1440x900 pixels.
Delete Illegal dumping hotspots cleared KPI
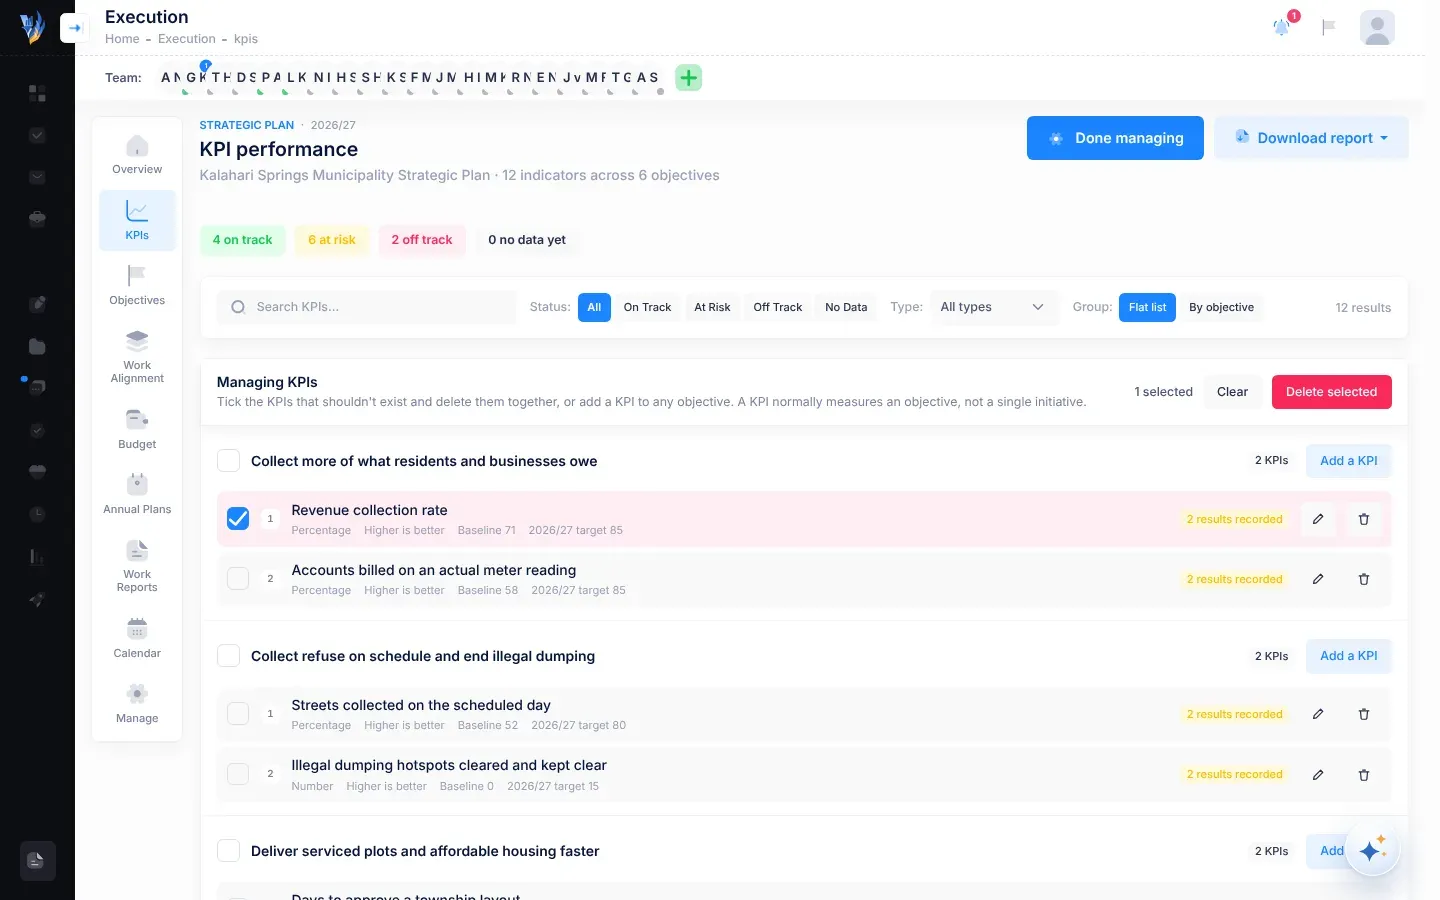pos(1364,775)
